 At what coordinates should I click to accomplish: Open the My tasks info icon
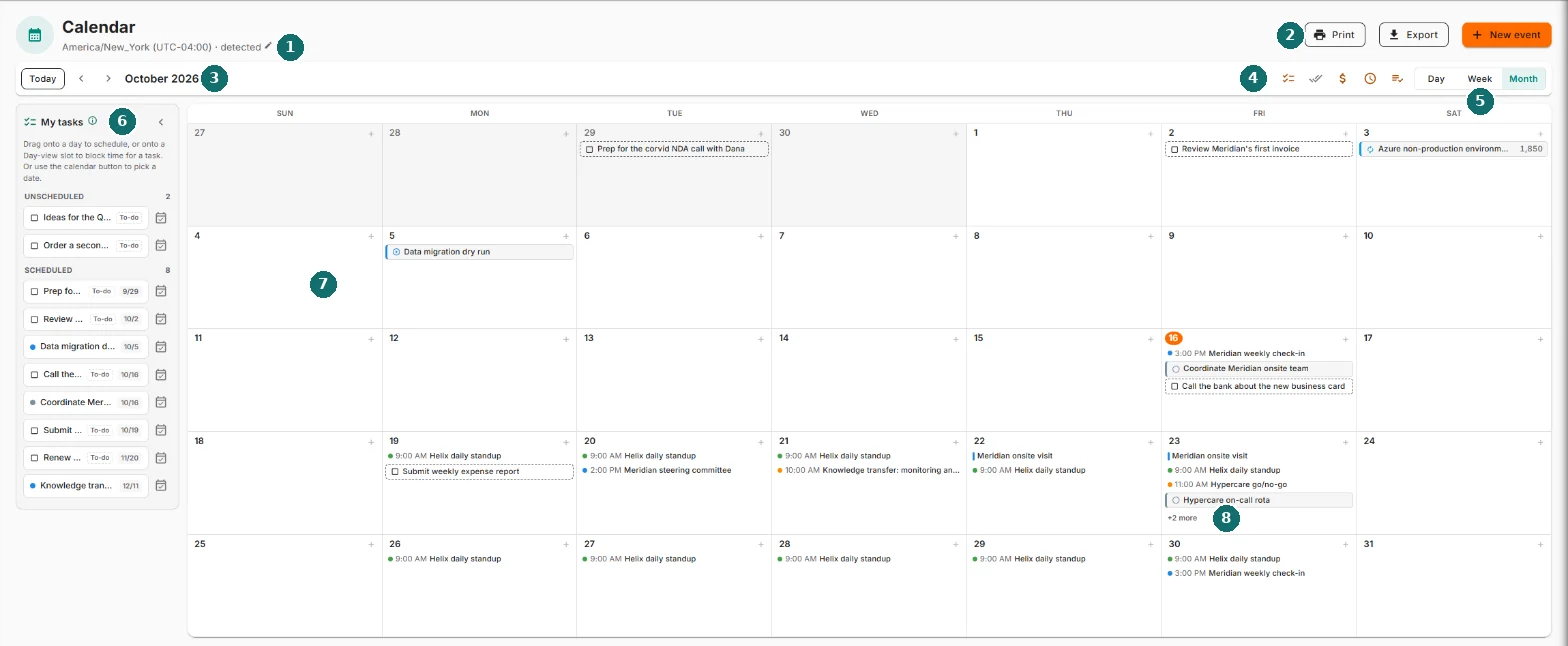click(x=92, y=121)
